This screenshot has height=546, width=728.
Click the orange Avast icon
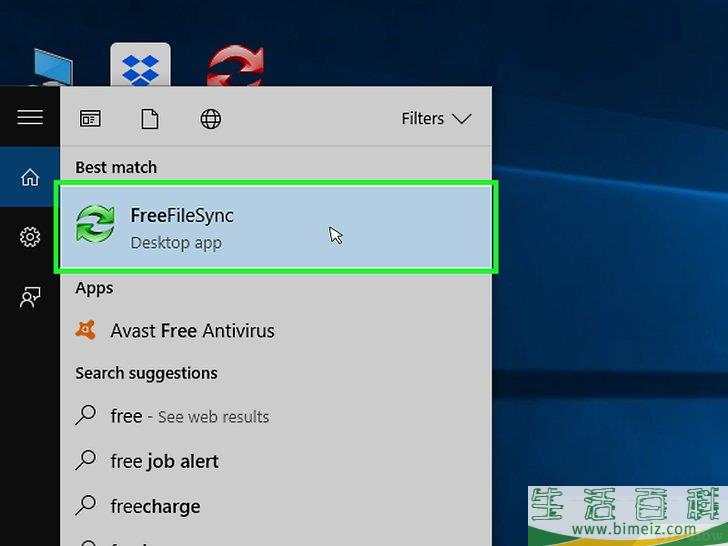pos(85,330)
